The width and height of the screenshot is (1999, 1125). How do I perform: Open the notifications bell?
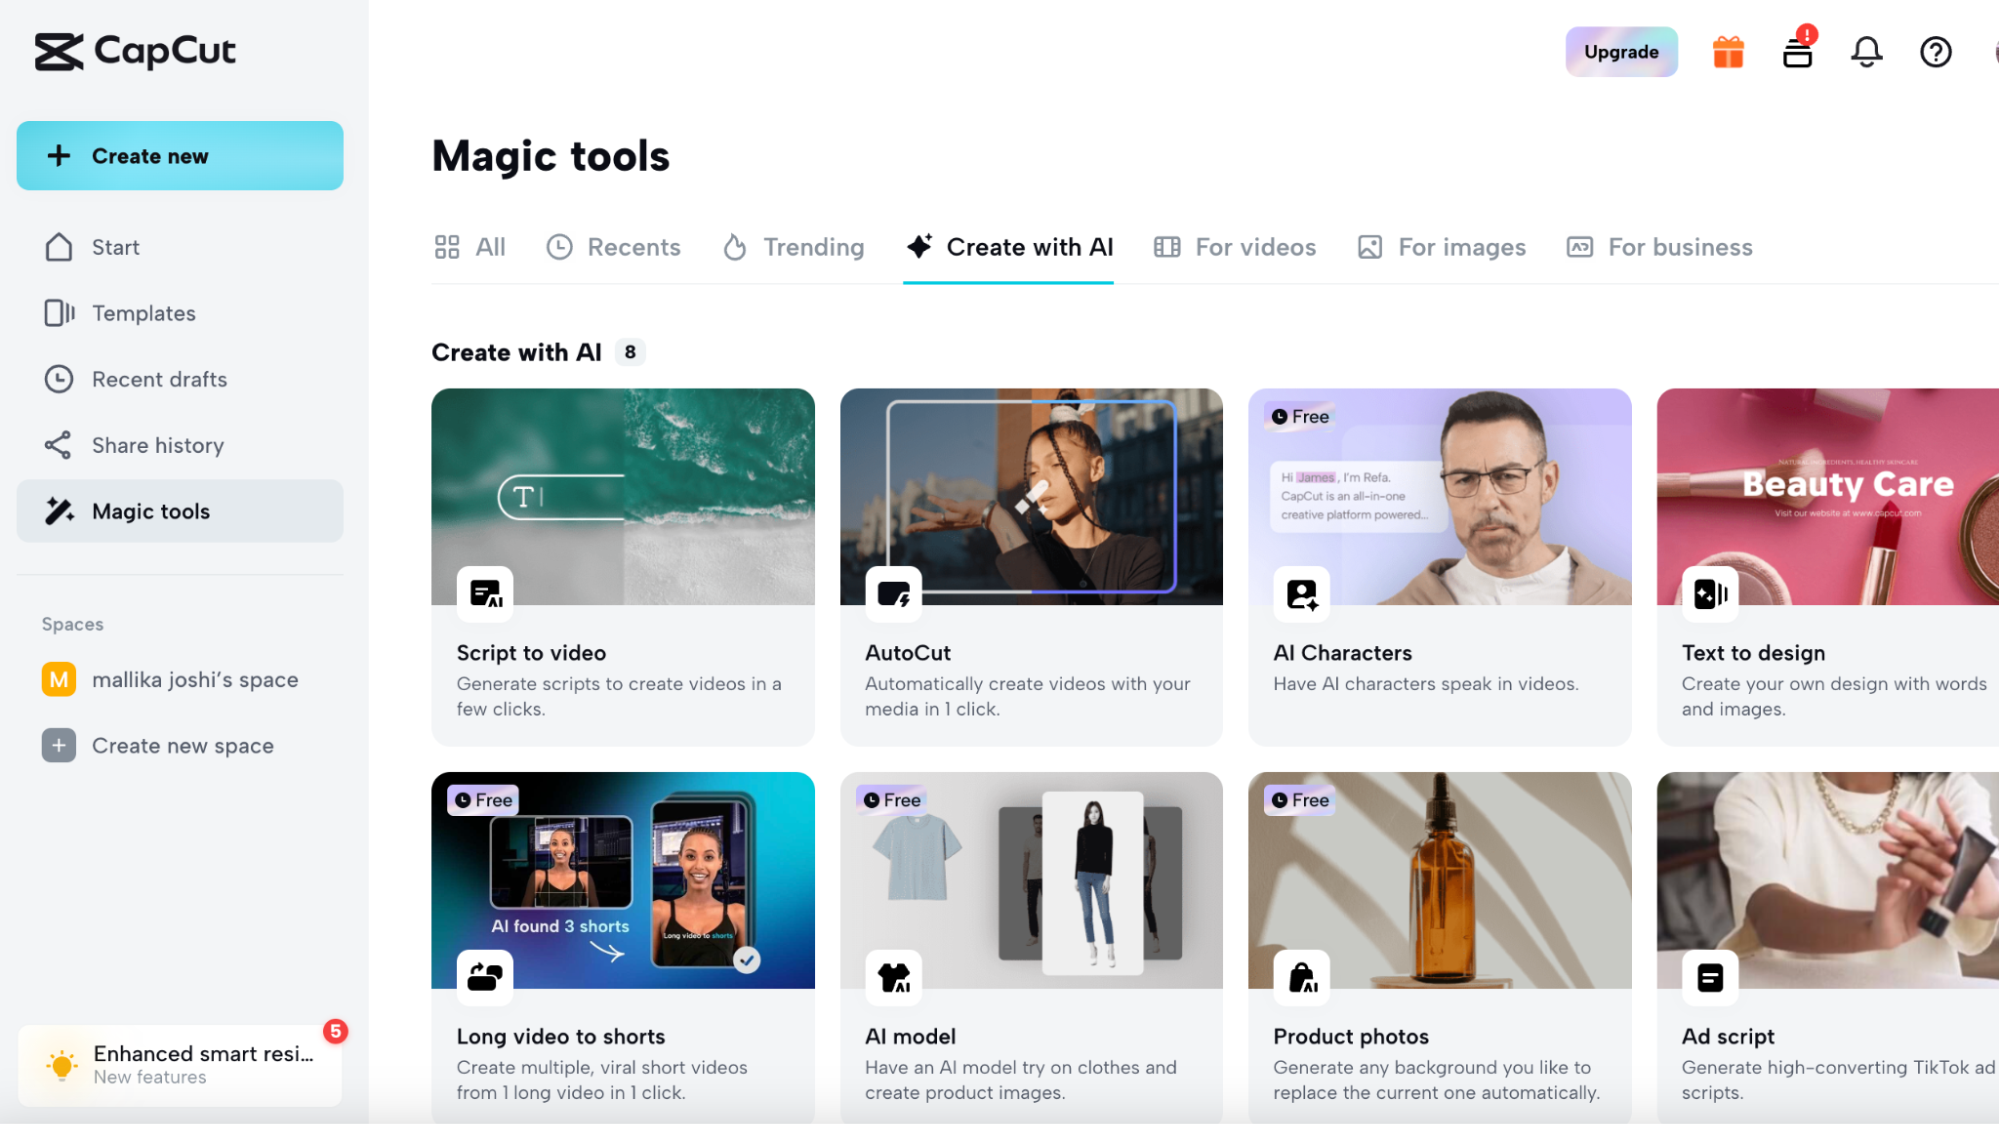tap(1866, 52)
